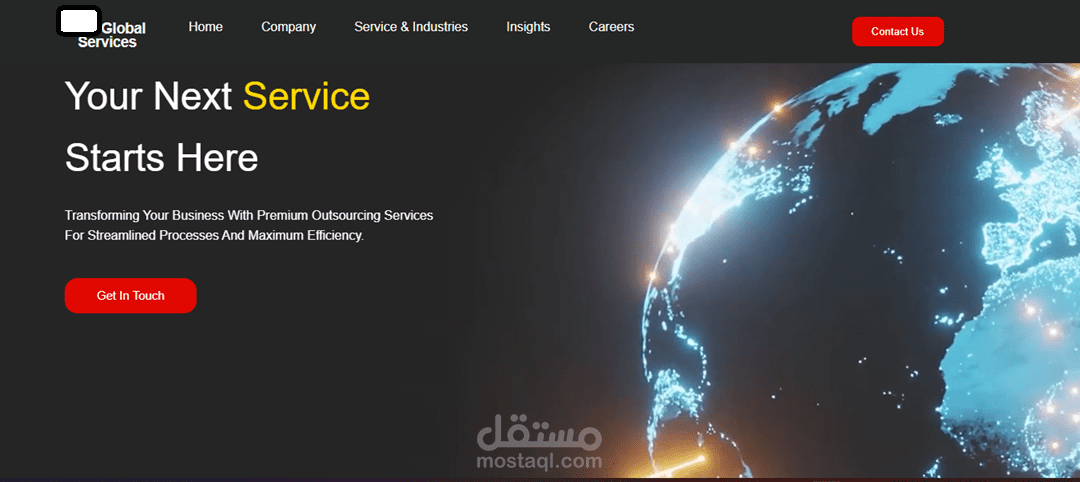Open the Company menu item
Viewport: 1080px width, 482px height.
[x=289, y=27]
